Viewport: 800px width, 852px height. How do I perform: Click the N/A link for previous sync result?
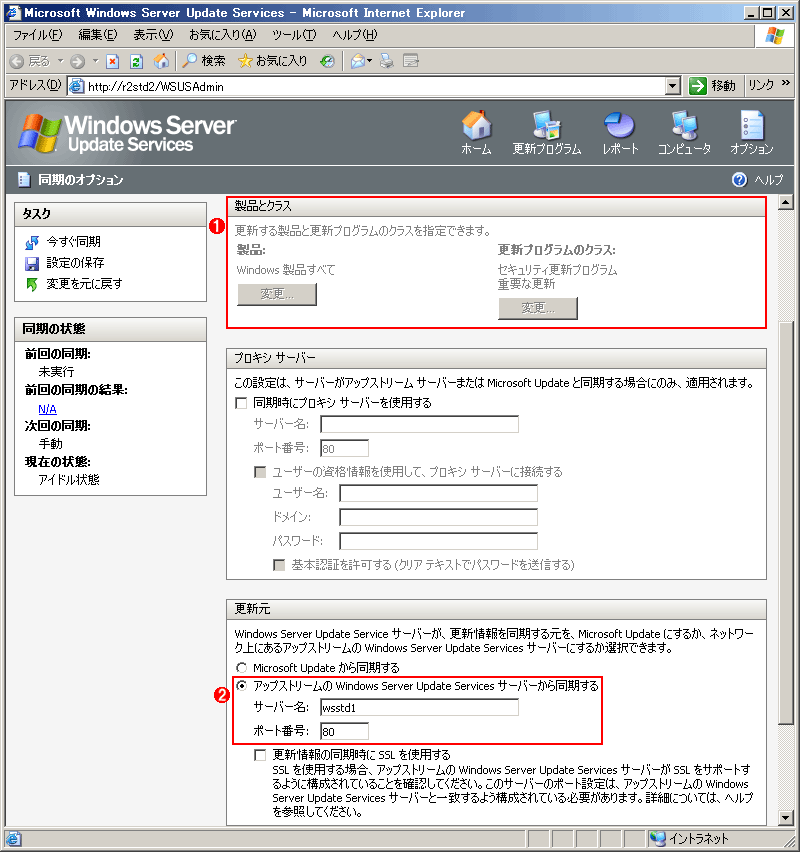(x=47, y=410)
